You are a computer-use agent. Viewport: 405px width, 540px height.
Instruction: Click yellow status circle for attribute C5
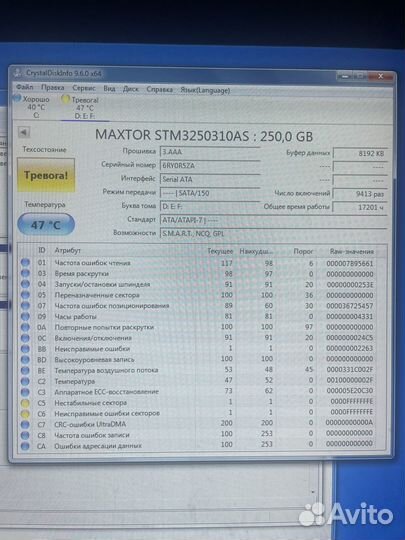click(x=25, y=403)
